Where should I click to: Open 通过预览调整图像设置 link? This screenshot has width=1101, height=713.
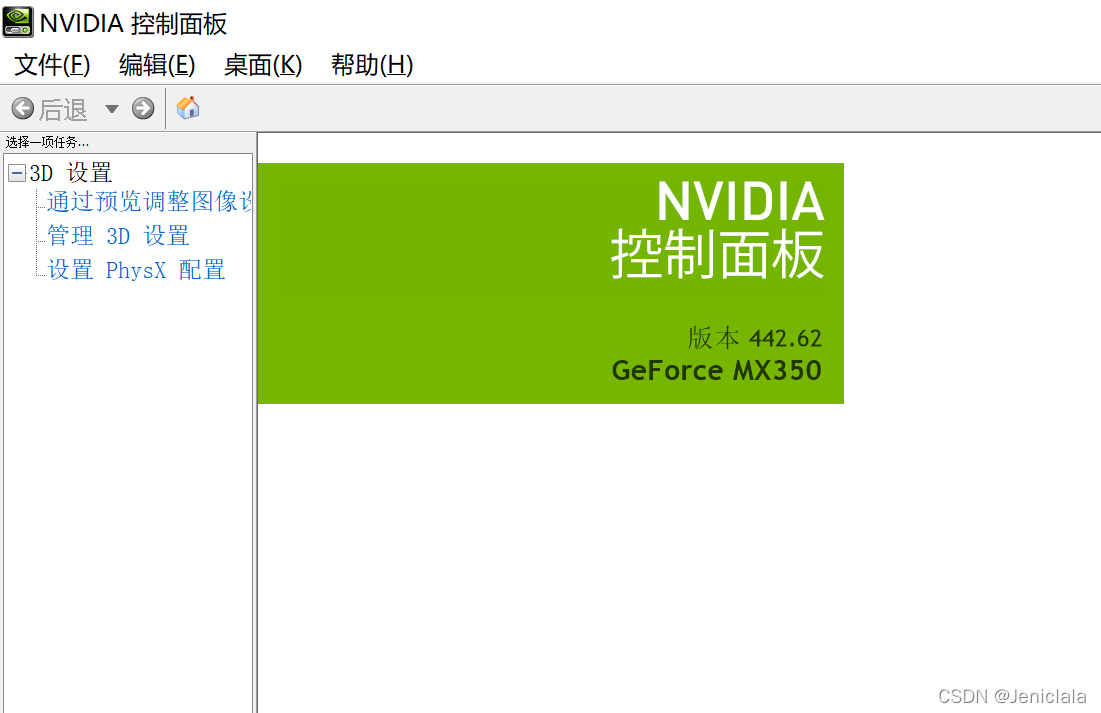(x=149, y=202)
